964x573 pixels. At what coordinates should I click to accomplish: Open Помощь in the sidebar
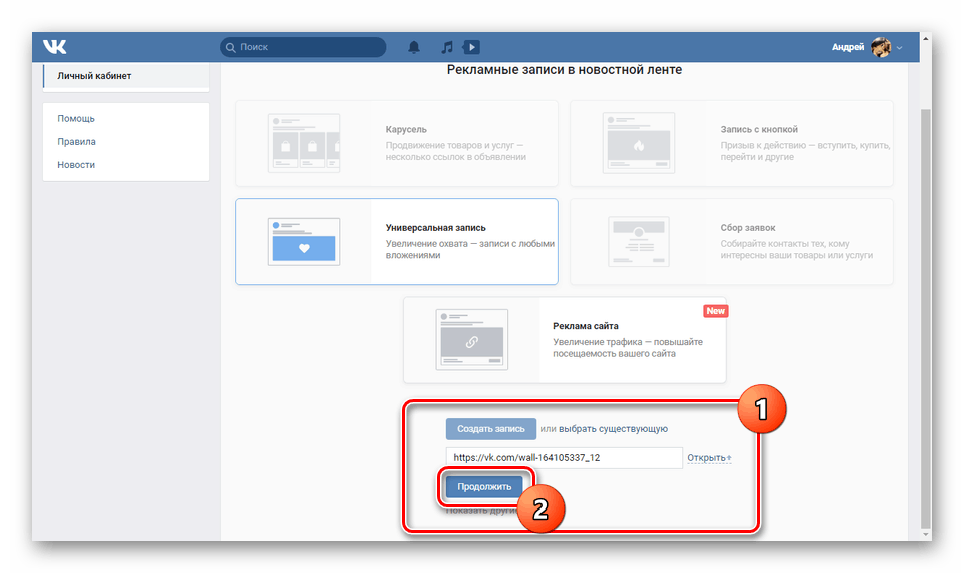point(76,119)
